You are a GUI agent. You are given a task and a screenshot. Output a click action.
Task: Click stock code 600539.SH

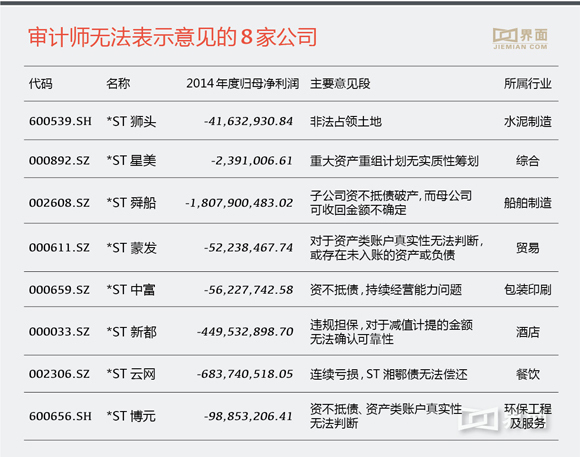point(60,121)
